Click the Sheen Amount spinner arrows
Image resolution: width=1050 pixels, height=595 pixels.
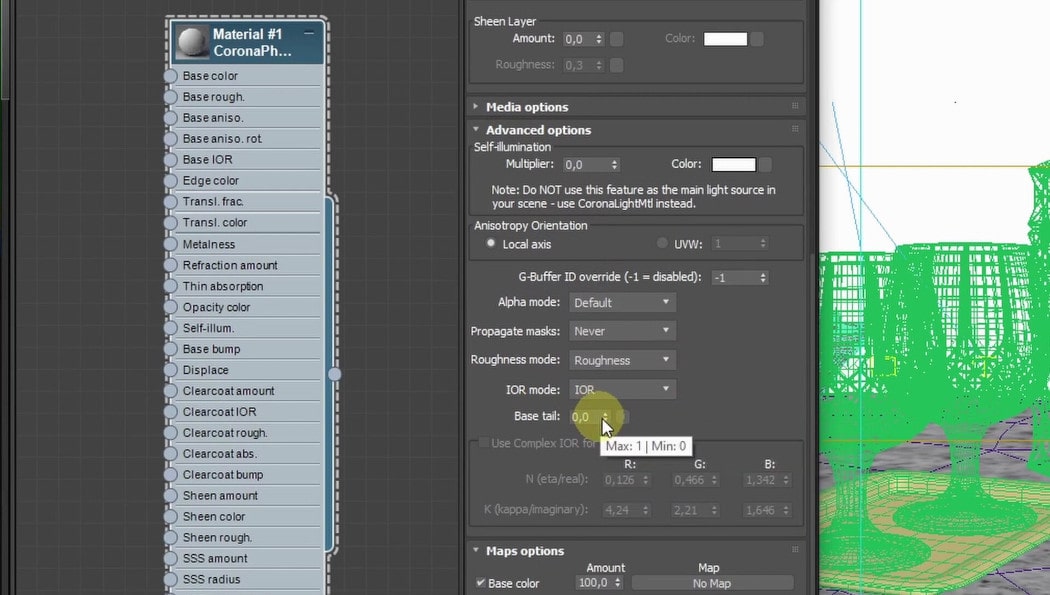(599, 39)
